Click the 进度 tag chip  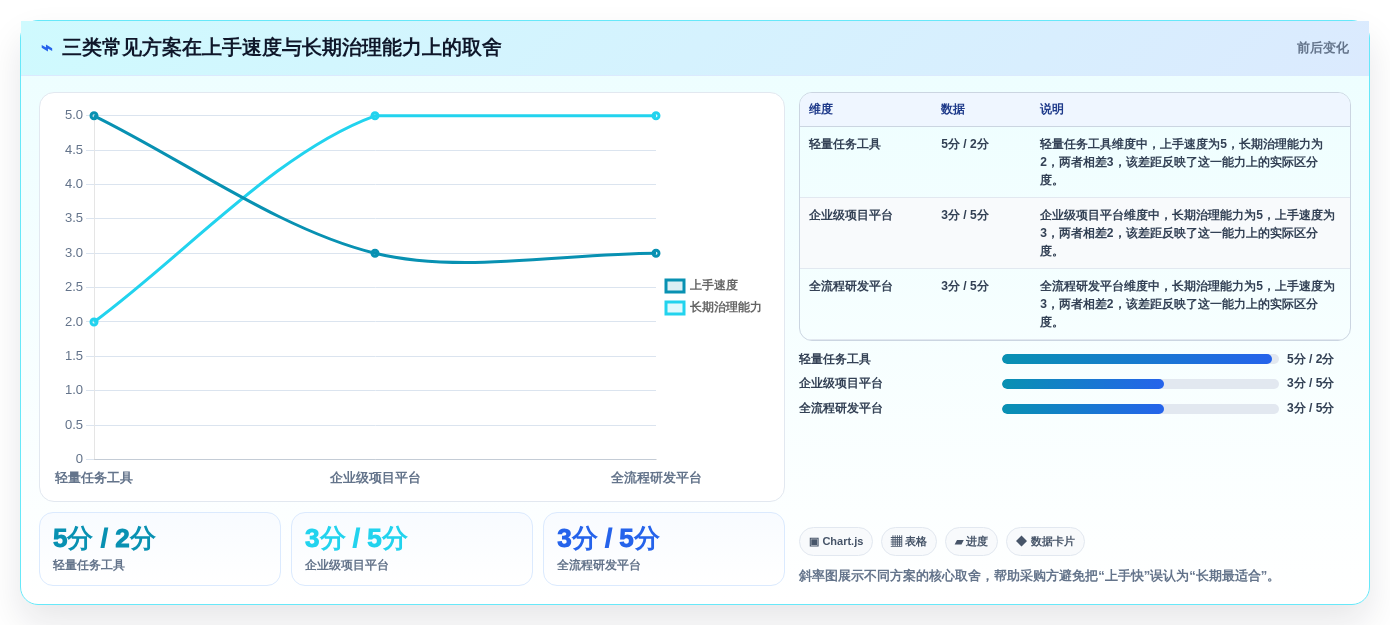[x=971, y=542]
